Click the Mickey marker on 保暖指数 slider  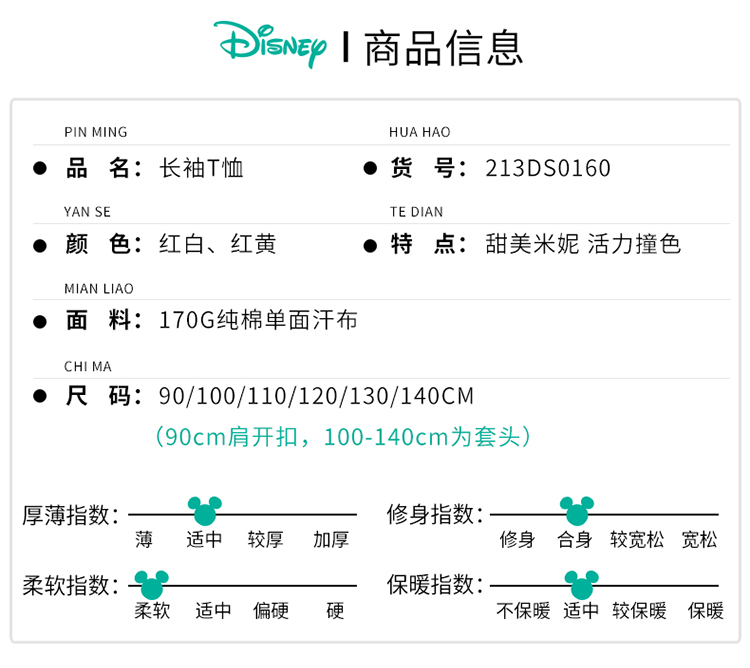click(582, 584)
